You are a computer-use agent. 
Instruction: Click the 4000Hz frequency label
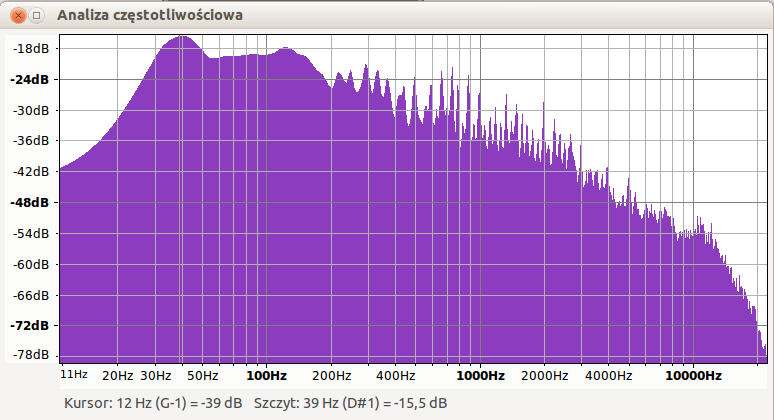pos(609,376)
